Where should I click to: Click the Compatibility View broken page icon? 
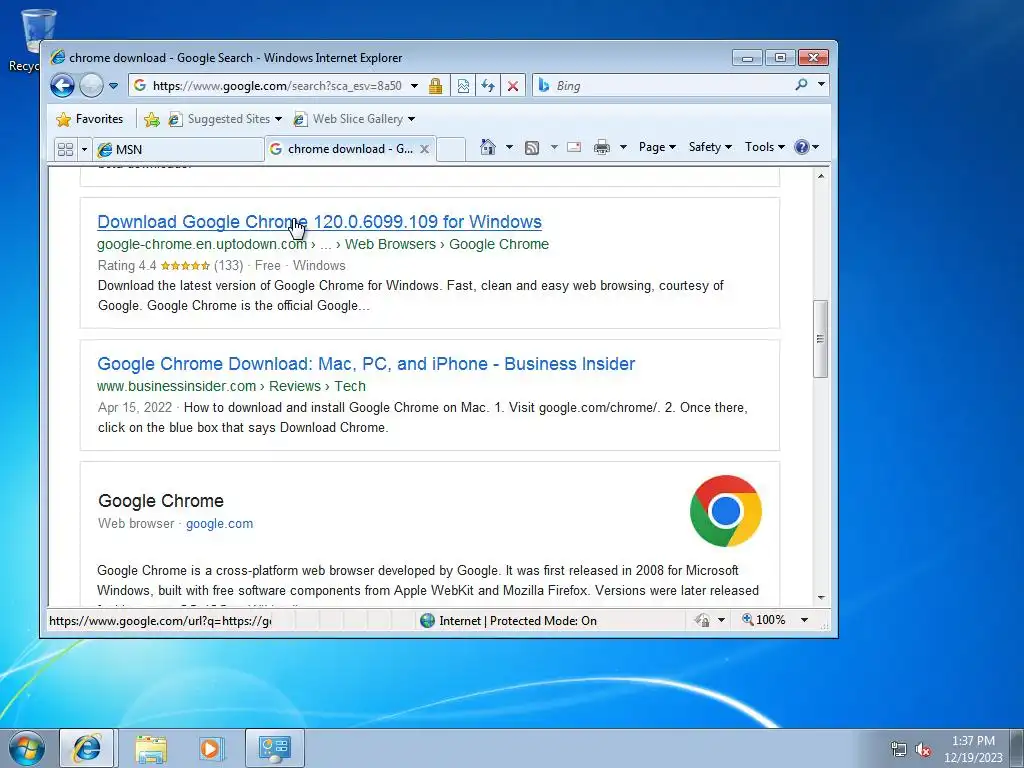(463, 86)
